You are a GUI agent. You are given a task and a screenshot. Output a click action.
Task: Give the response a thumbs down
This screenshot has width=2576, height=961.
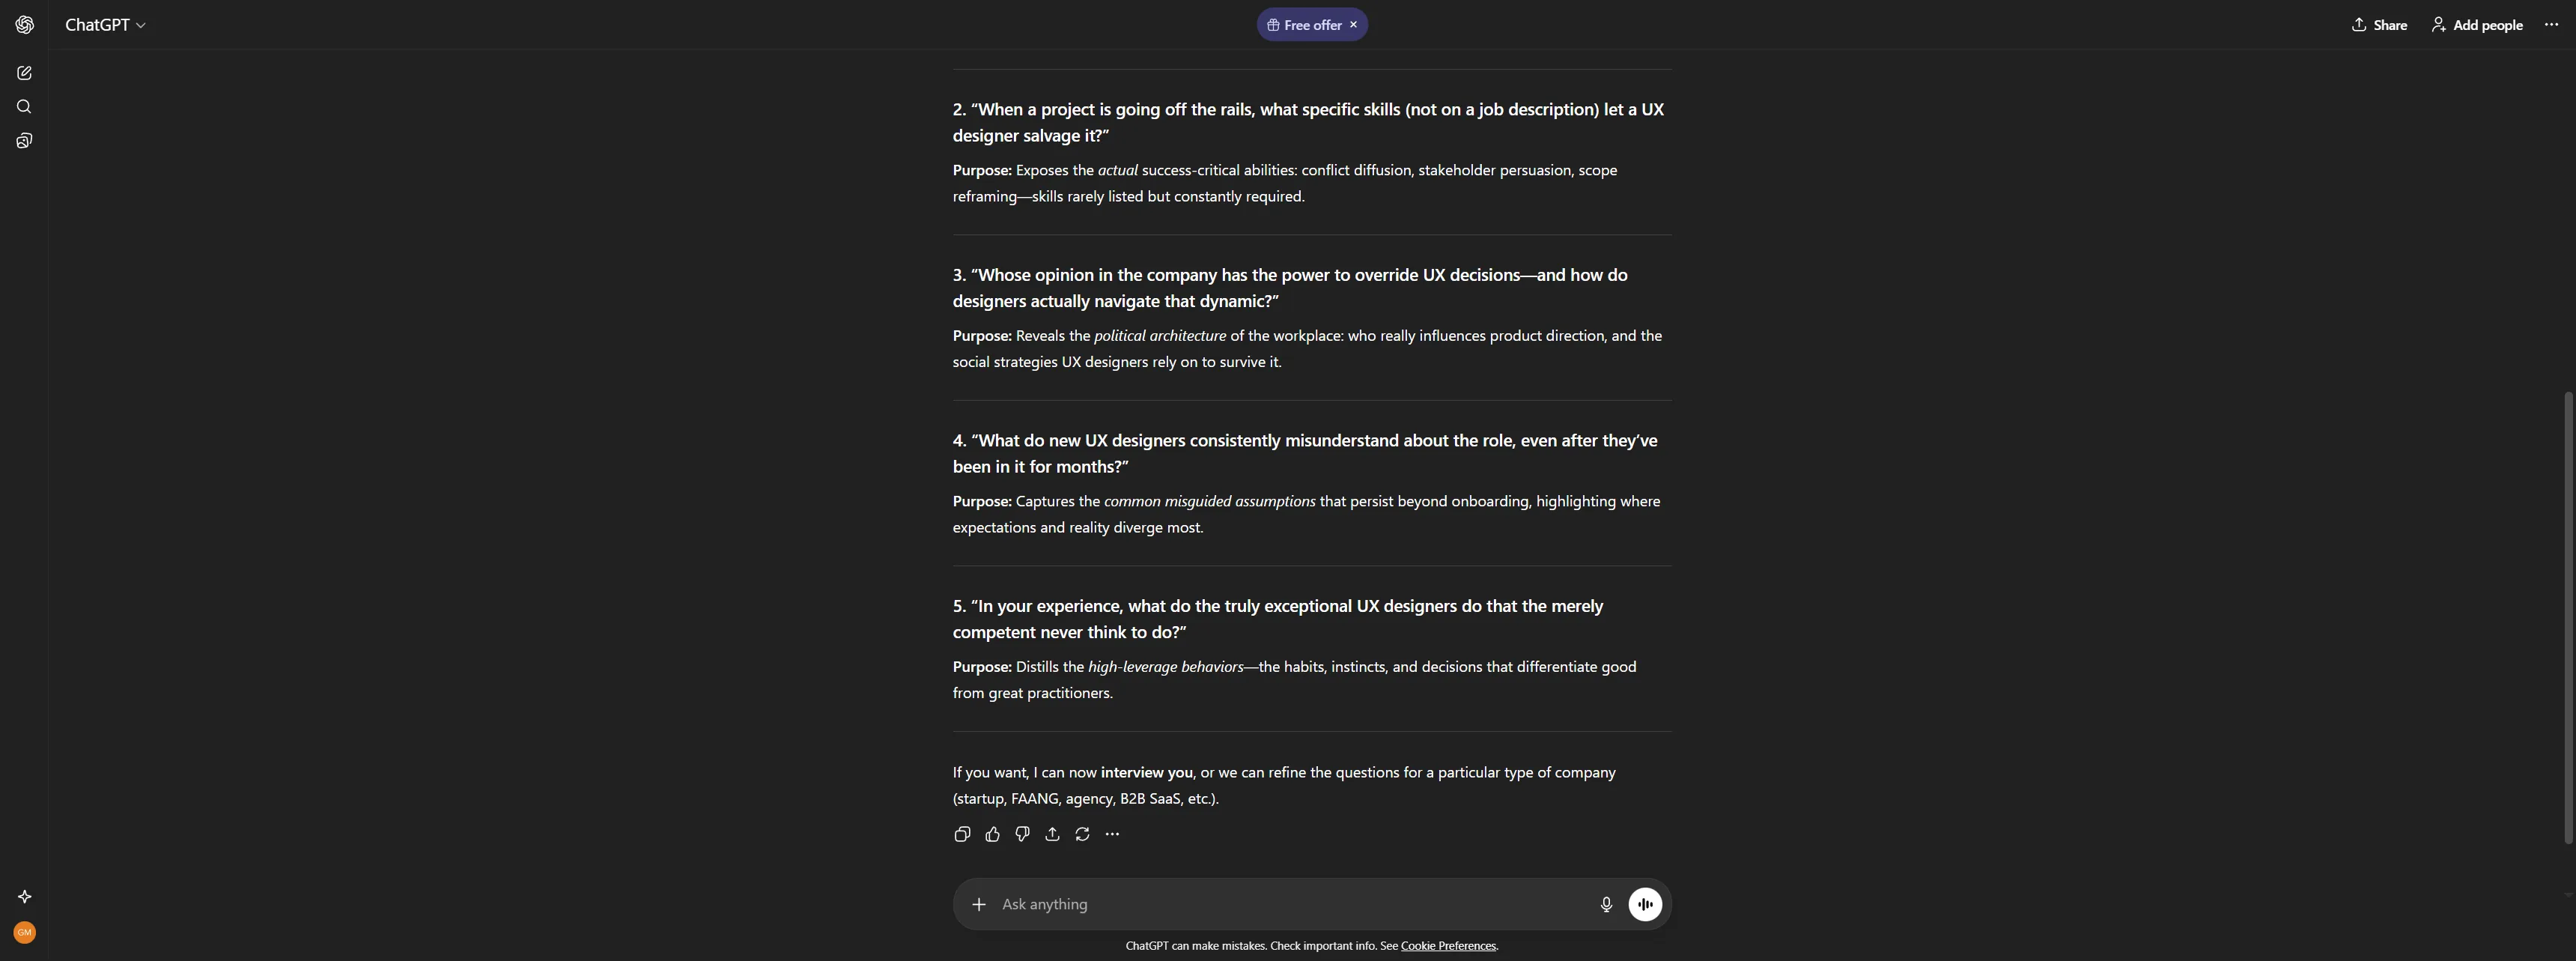click(x=1022, y=834)
